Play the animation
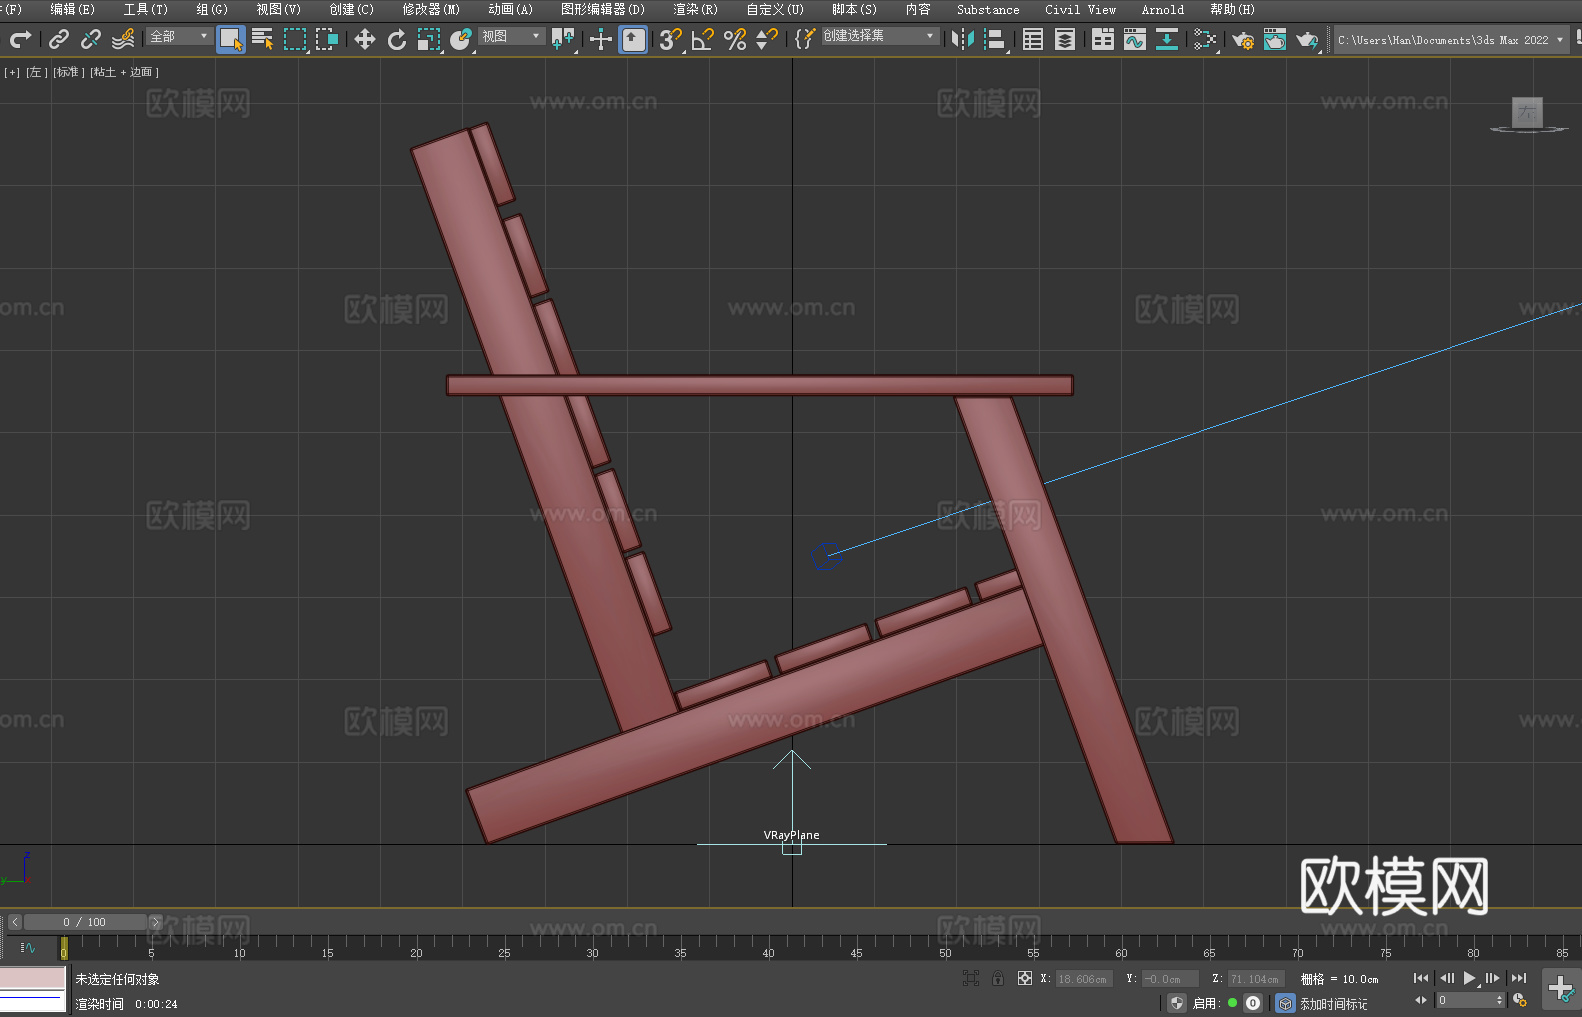1582x1017 pixels. (1469, 978)
